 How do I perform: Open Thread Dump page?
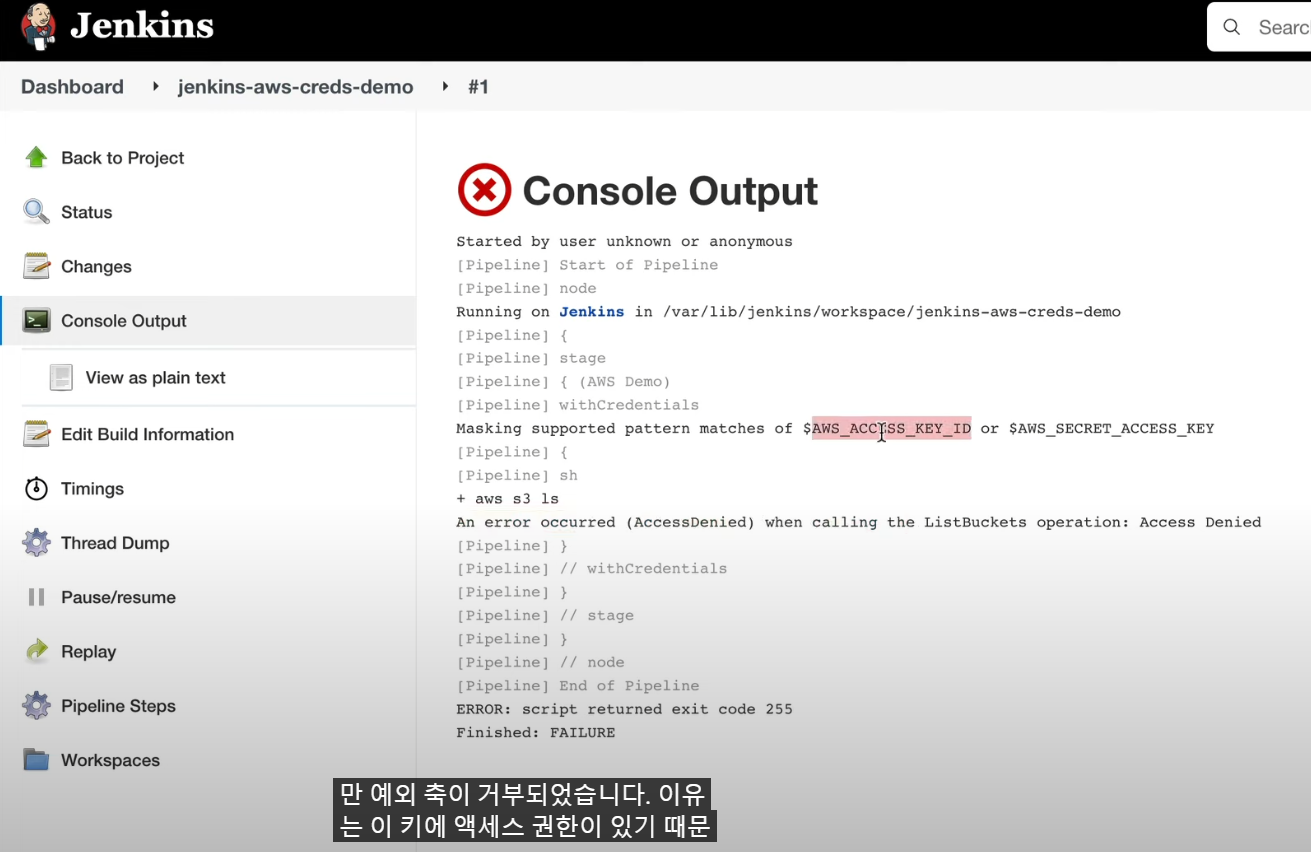[x=115, y=543]
